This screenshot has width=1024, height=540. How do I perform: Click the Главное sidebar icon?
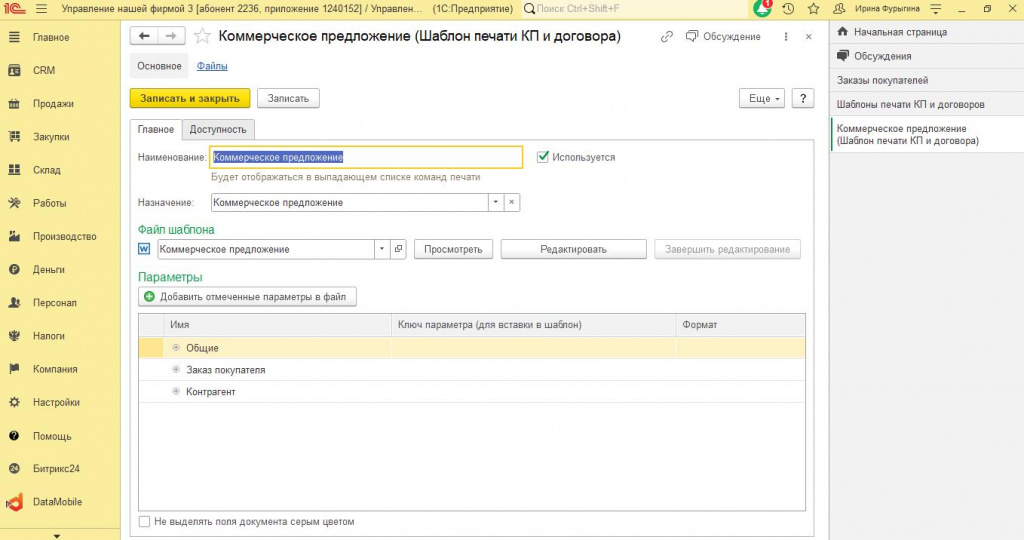(14, 37)
